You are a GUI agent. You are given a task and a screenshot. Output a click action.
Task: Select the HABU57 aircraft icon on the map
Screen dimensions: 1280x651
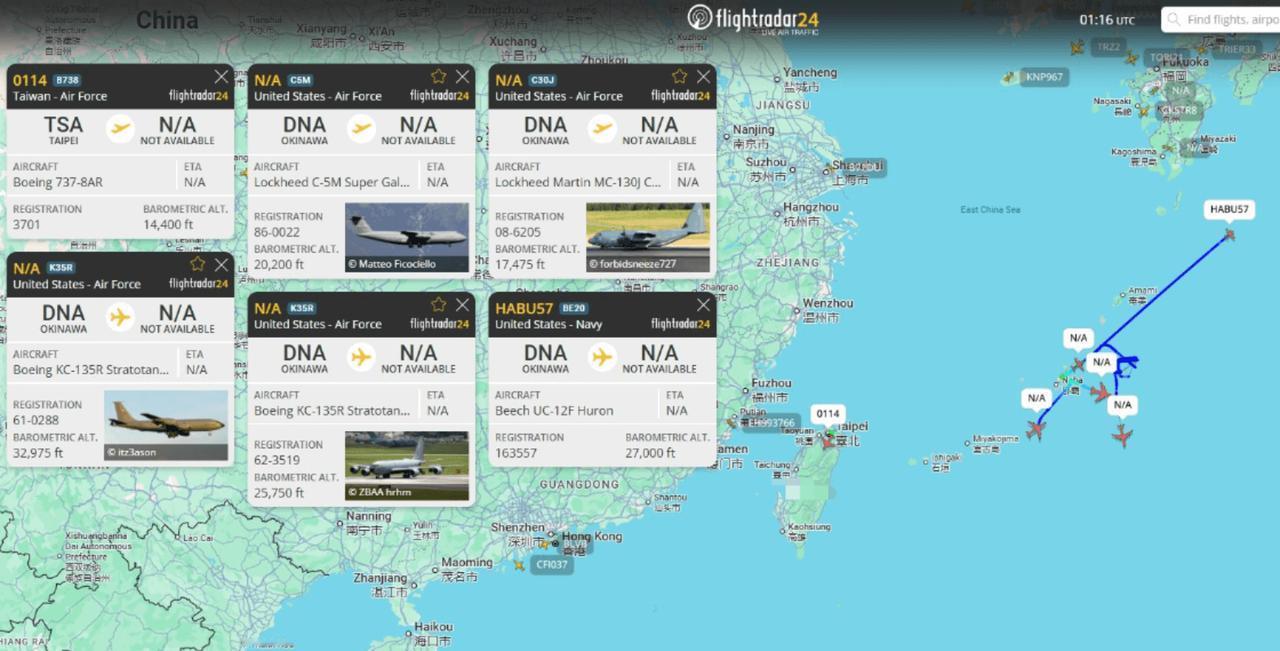click(x=1229, y=235)
